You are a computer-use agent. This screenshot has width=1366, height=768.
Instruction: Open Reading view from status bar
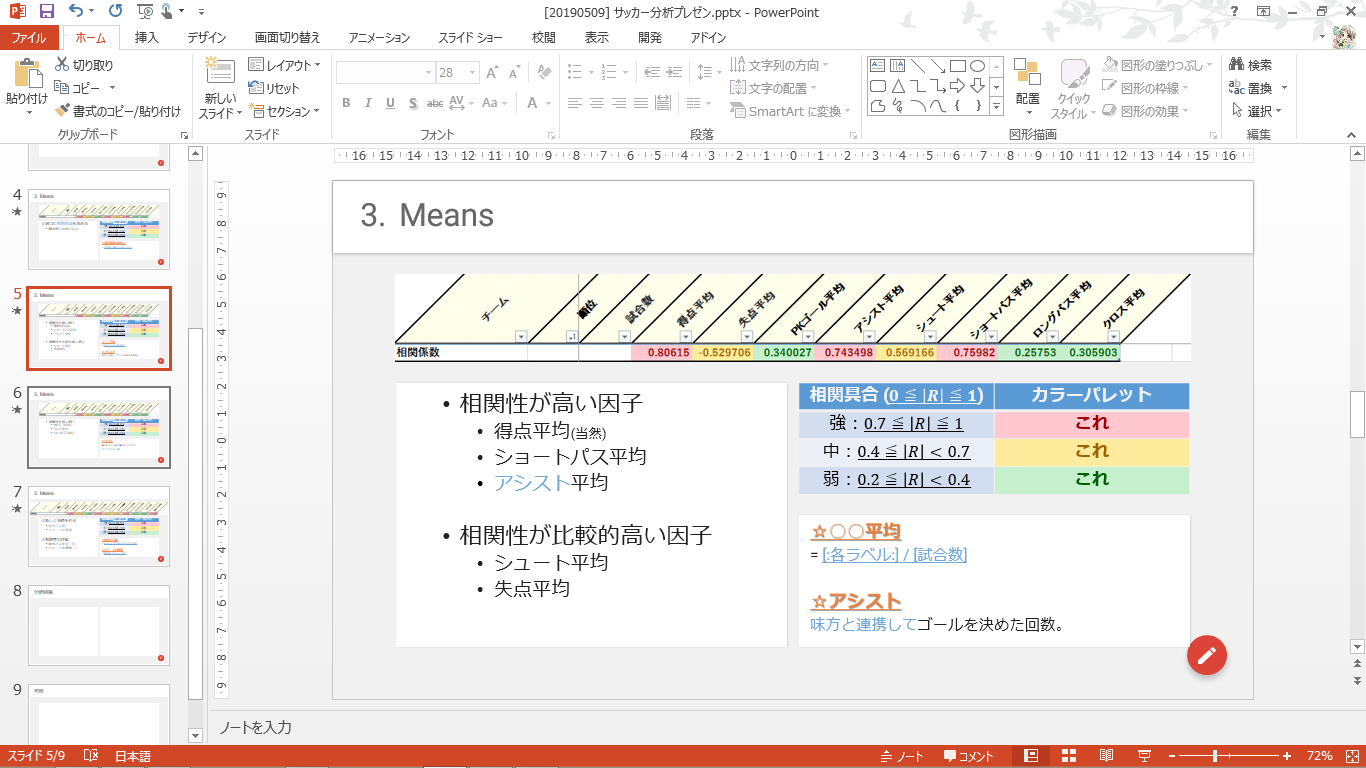point(1106,756)
